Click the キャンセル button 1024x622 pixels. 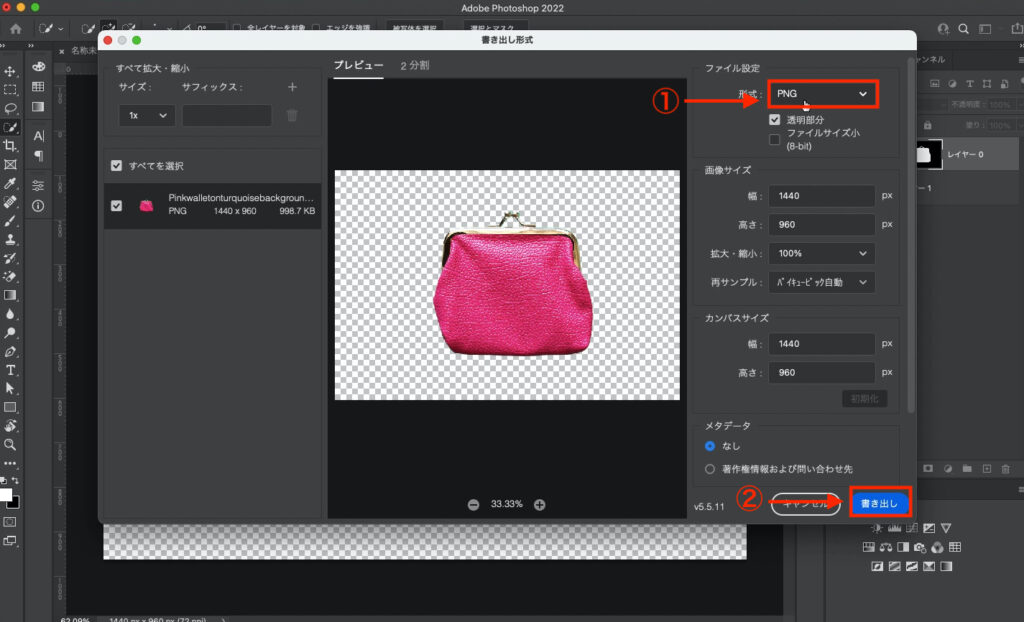[x=806, y=503]
